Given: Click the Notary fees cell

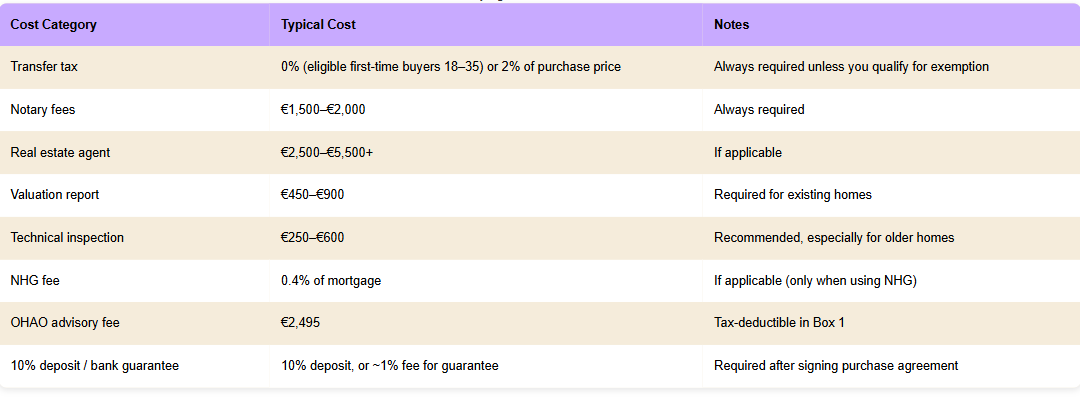Looking at the screenshot, I should (x=43, y=110).
